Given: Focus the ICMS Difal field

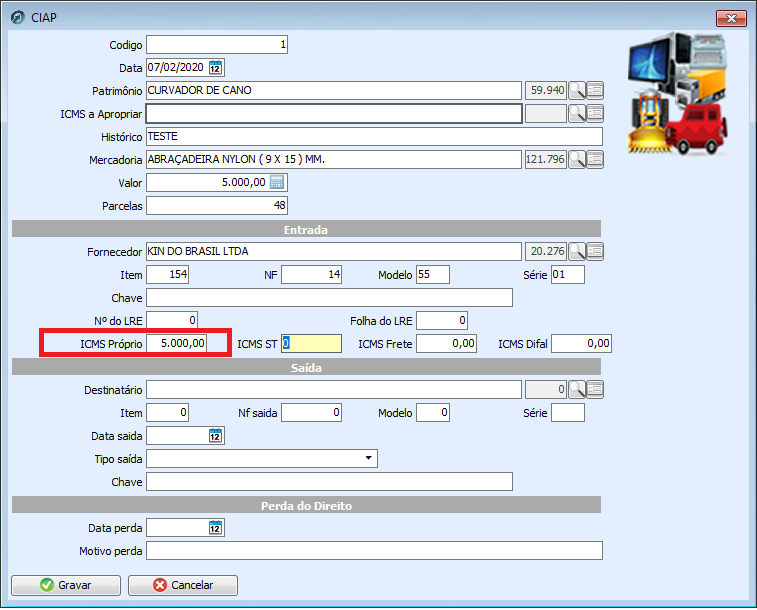Looking at the screenshot, I should tap(582, 344).
